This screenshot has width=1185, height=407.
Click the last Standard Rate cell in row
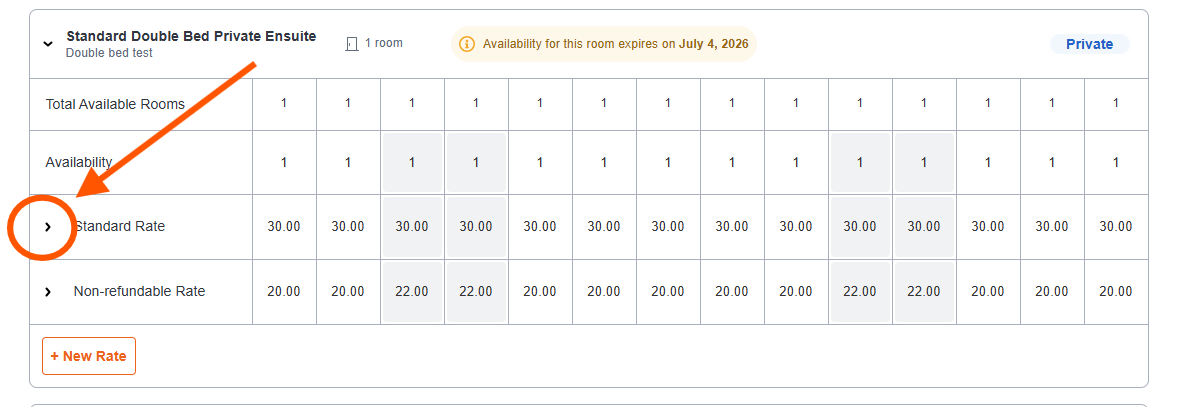(x=1116, y=227)
